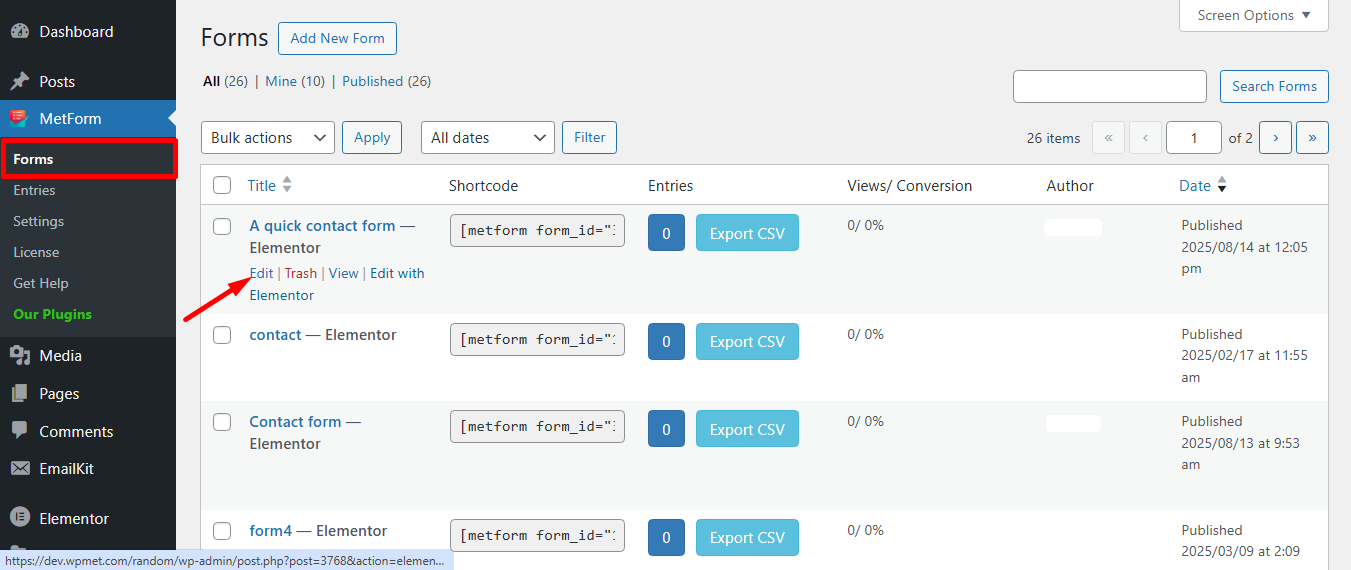Open 'A quick contact form' title link
1351x570 pixels.
[x=322, y=226]
